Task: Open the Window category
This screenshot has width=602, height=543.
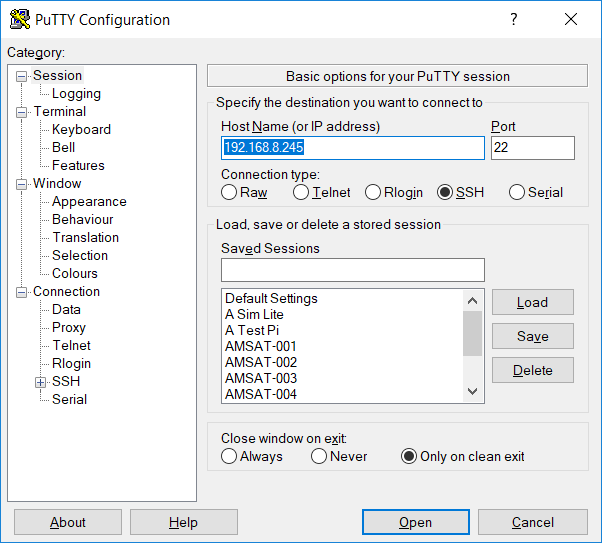Action: click(57, 184)
